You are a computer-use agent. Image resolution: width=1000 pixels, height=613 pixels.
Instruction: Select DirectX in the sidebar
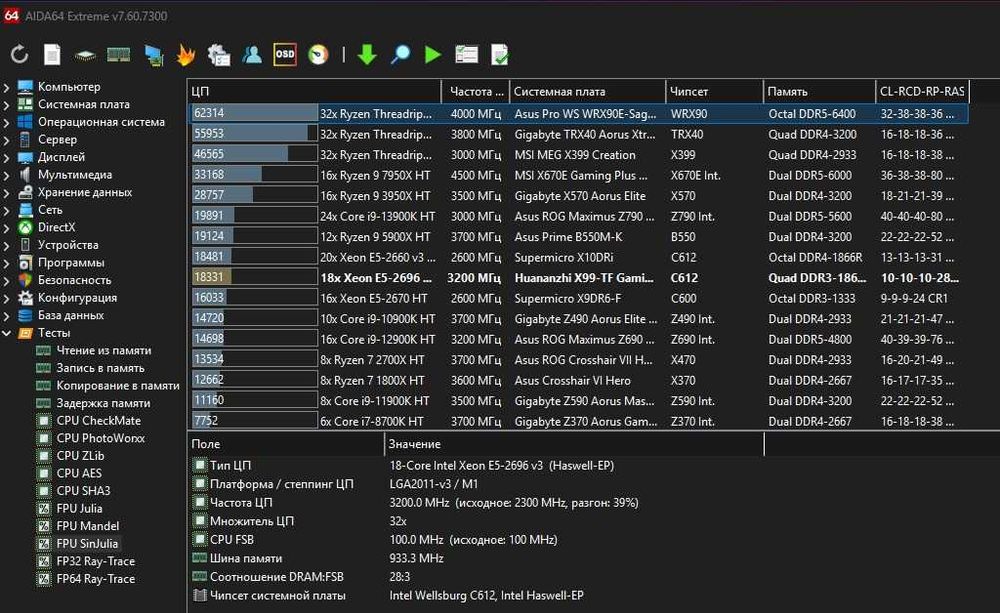56,227
